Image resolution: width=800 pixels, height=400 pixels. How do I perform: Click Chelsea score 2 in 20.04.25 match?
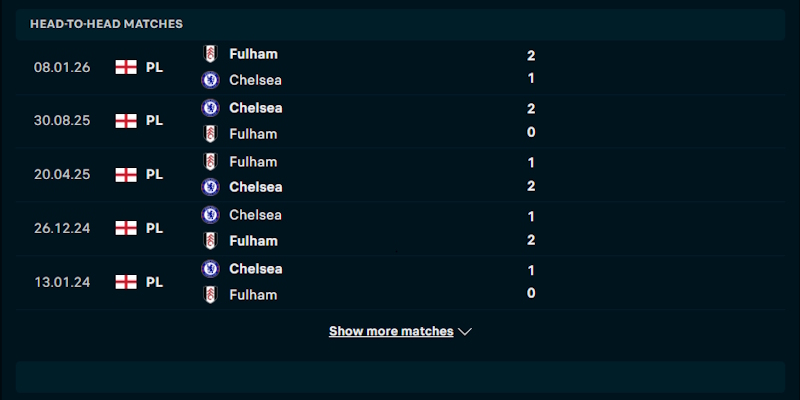click(531, 186)
